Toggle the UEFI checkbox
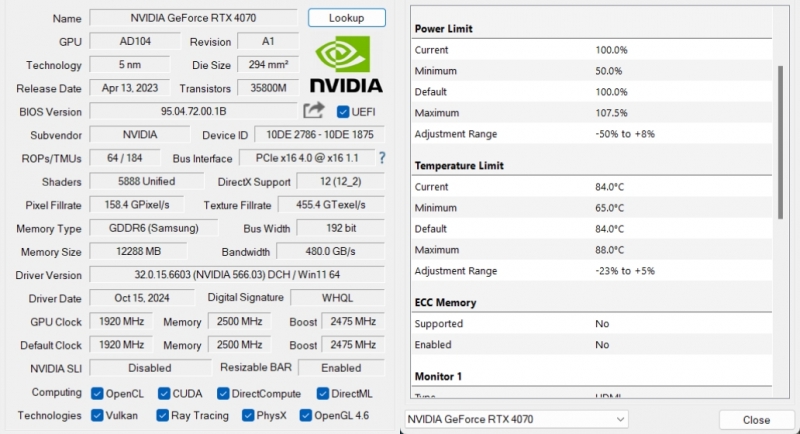800x434 pixels. click(343, 112)
